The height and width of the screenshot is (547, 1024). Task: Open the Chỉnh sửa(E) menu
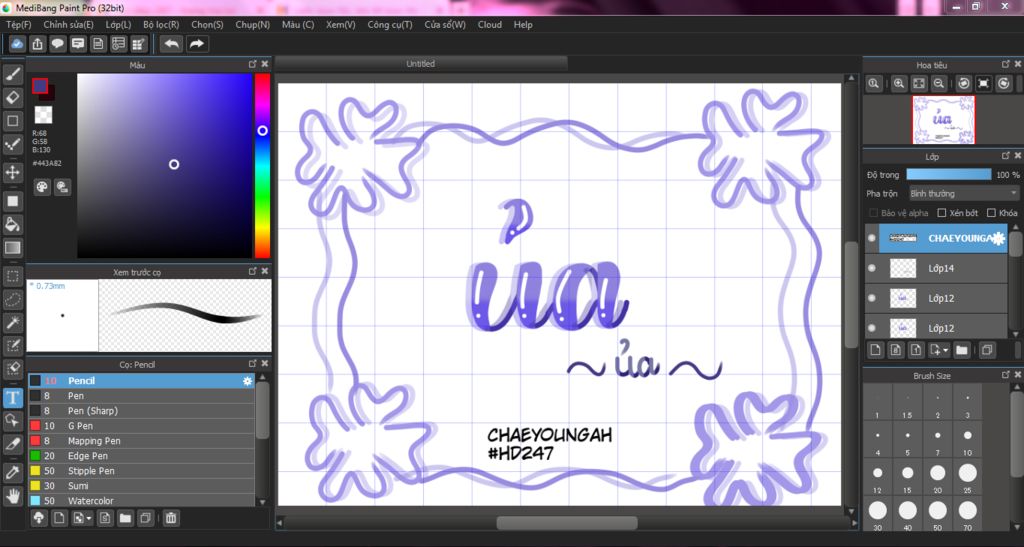68,24
